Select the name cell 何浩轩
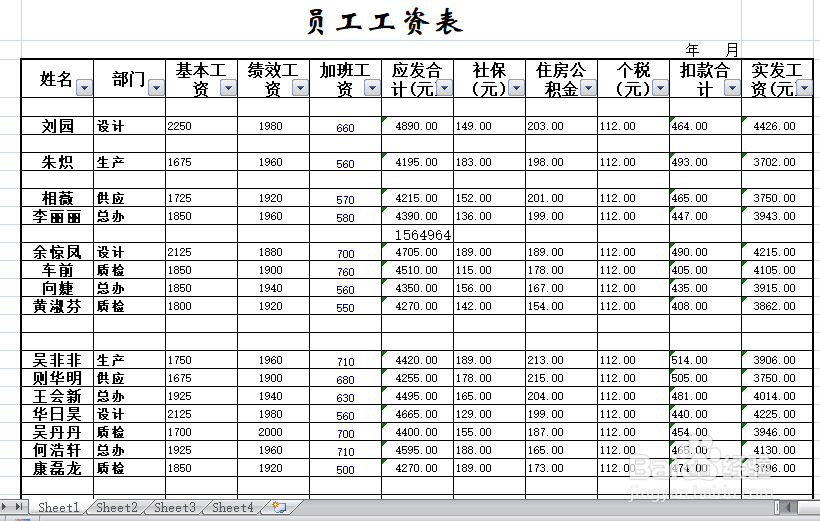 pos(58,450)
